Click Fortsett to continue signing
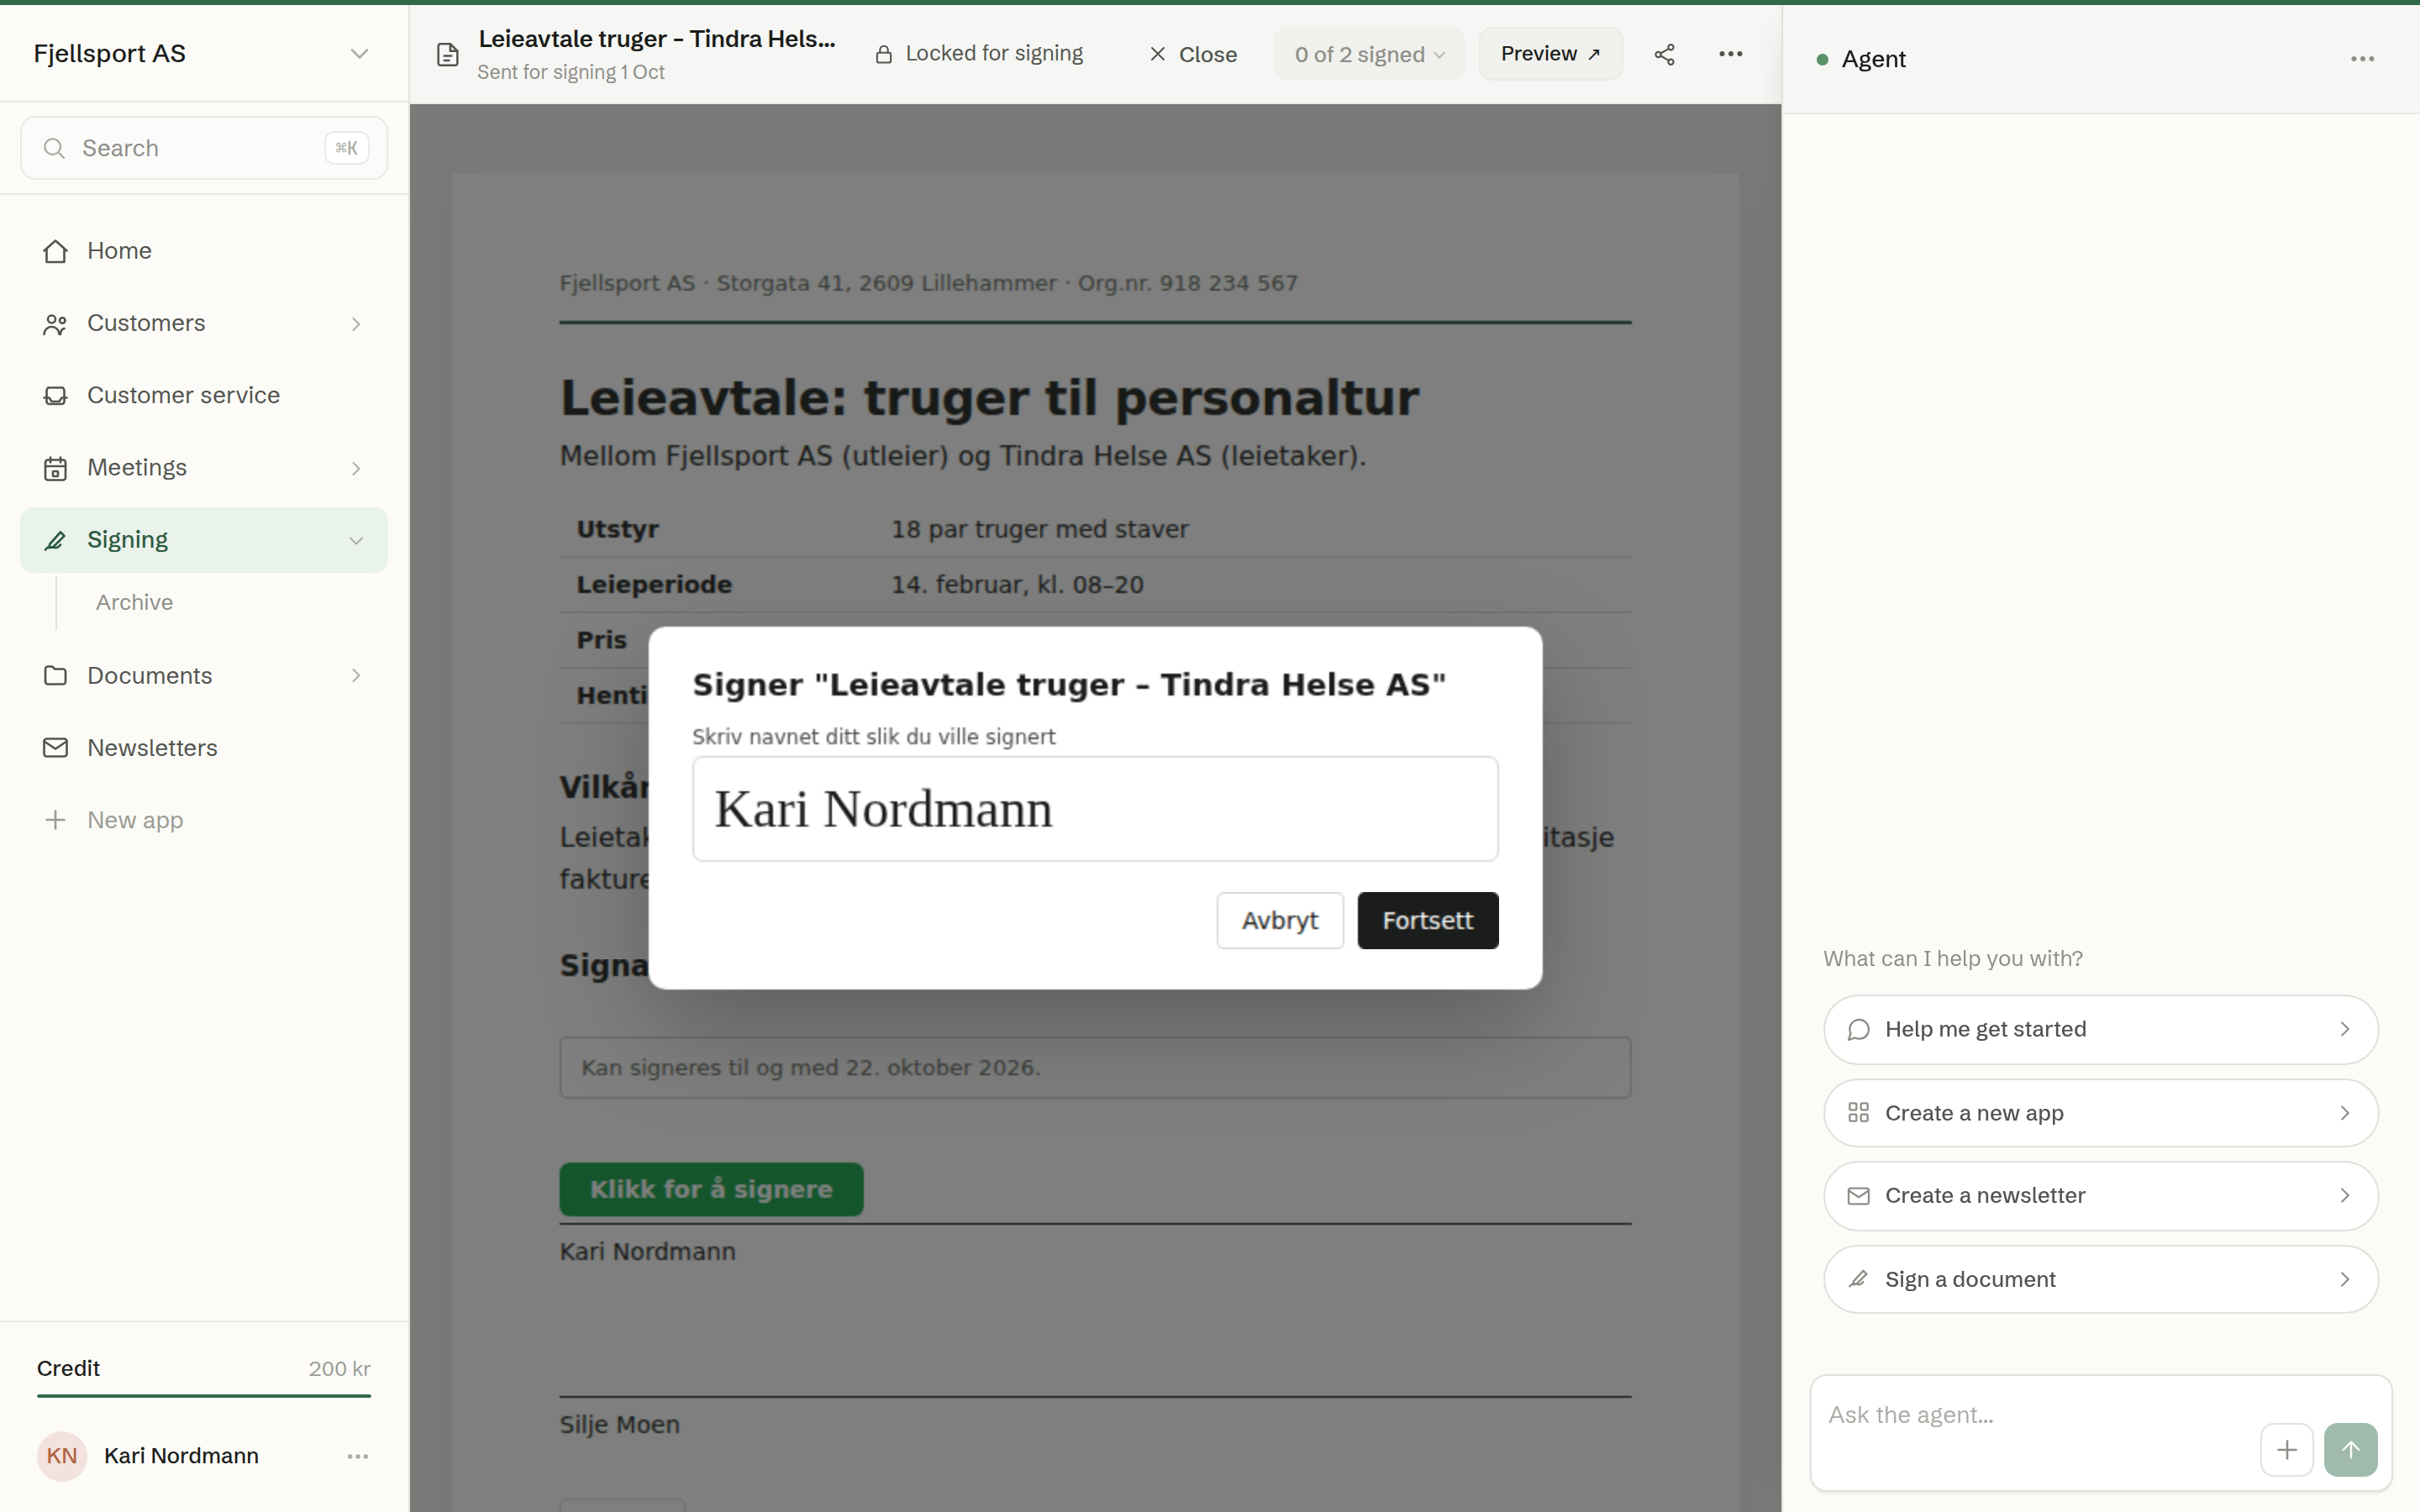This screenshot has height=1512, width=2420. tap(1427, 920)
